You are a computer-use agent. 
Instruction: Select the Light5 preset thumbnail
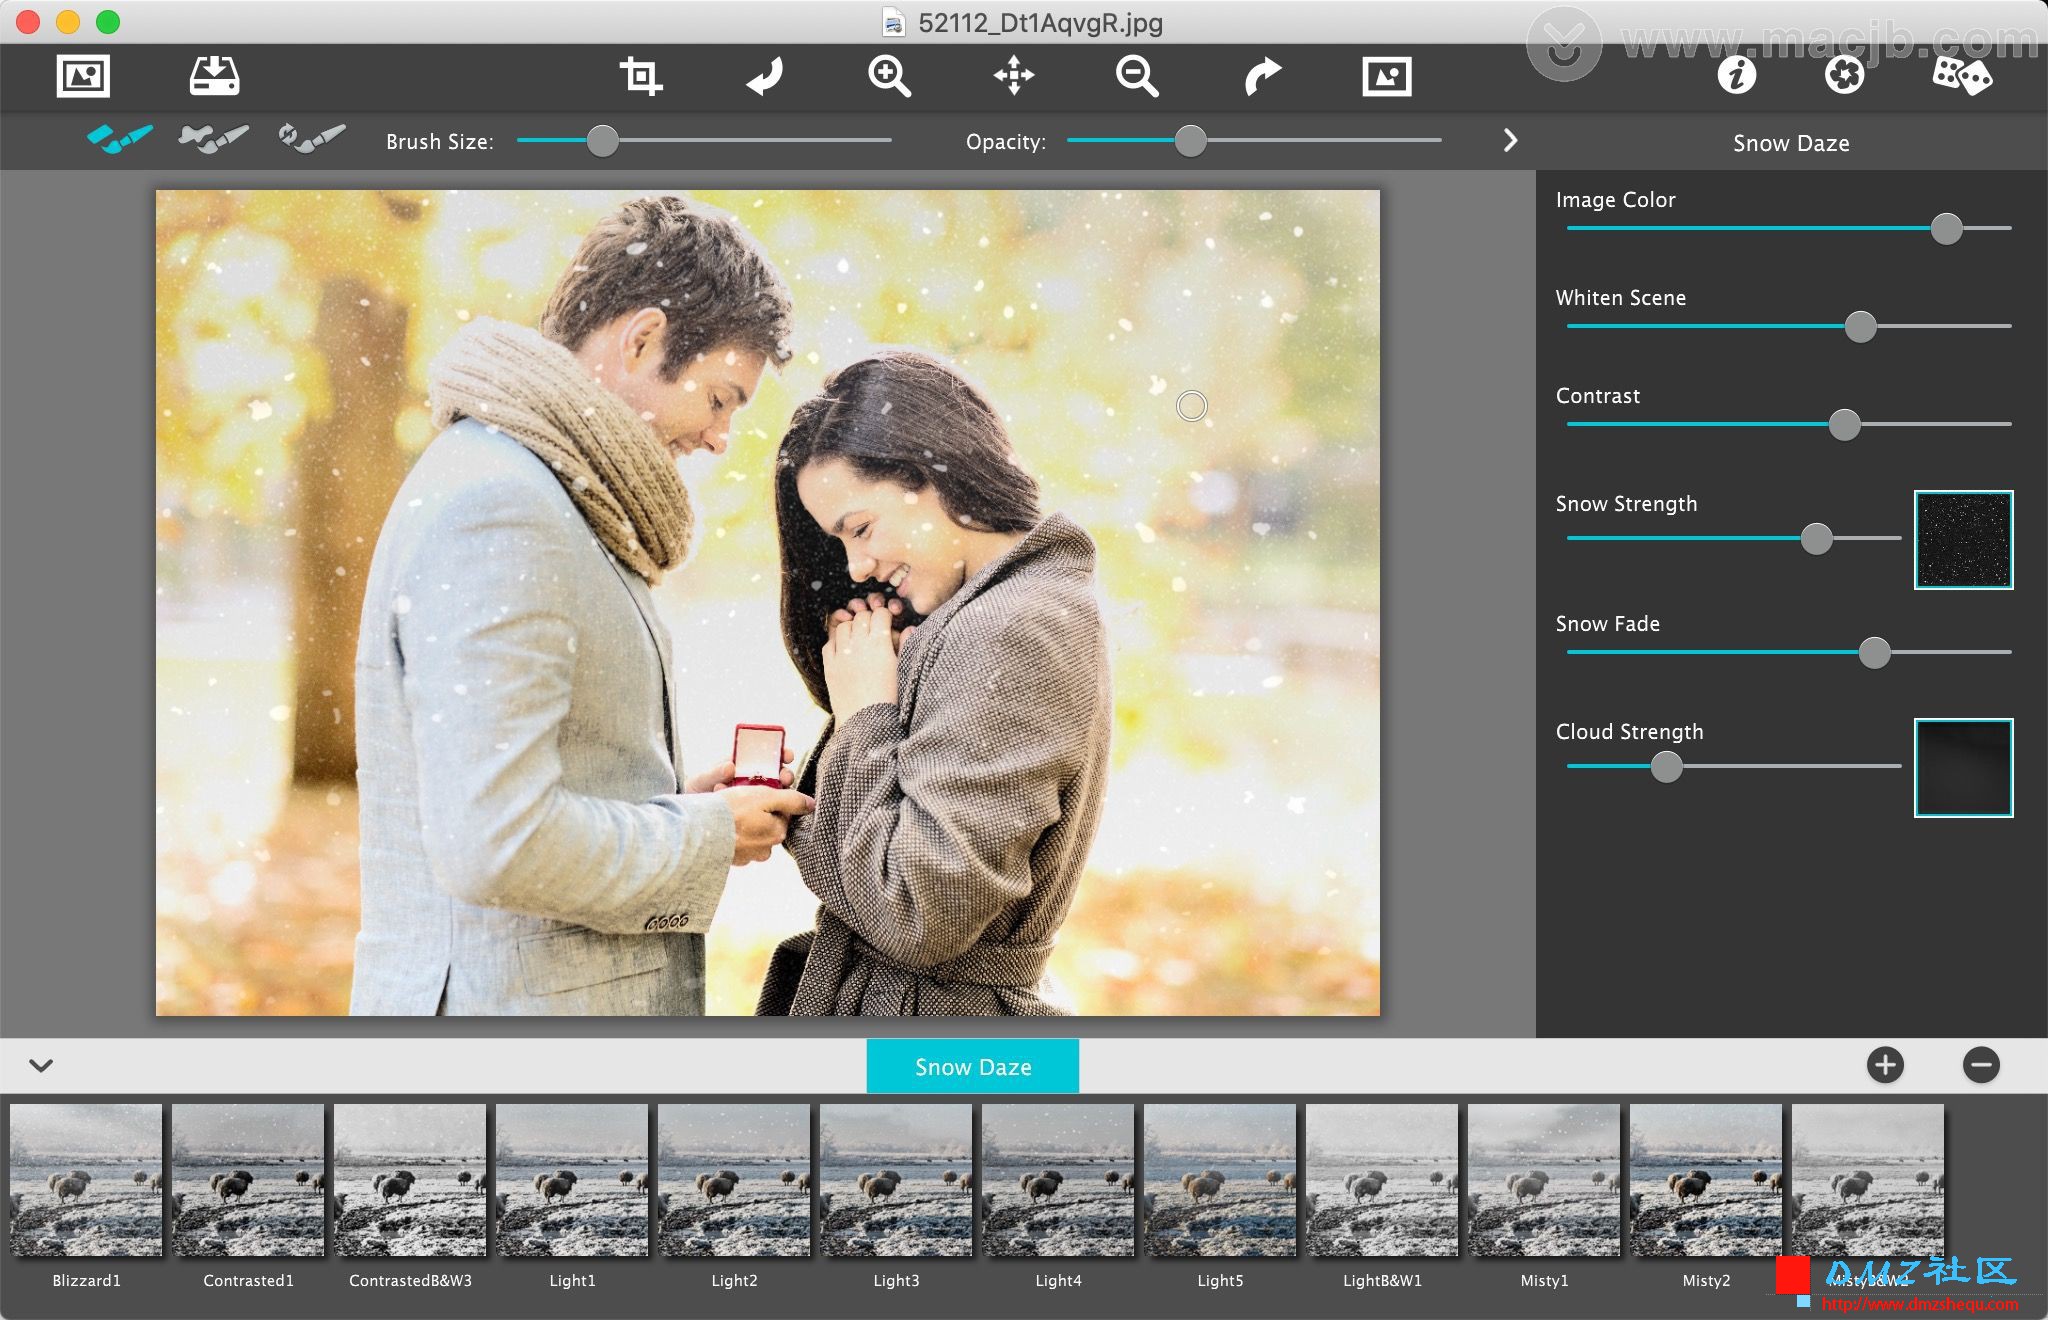pos(1220,1180)
